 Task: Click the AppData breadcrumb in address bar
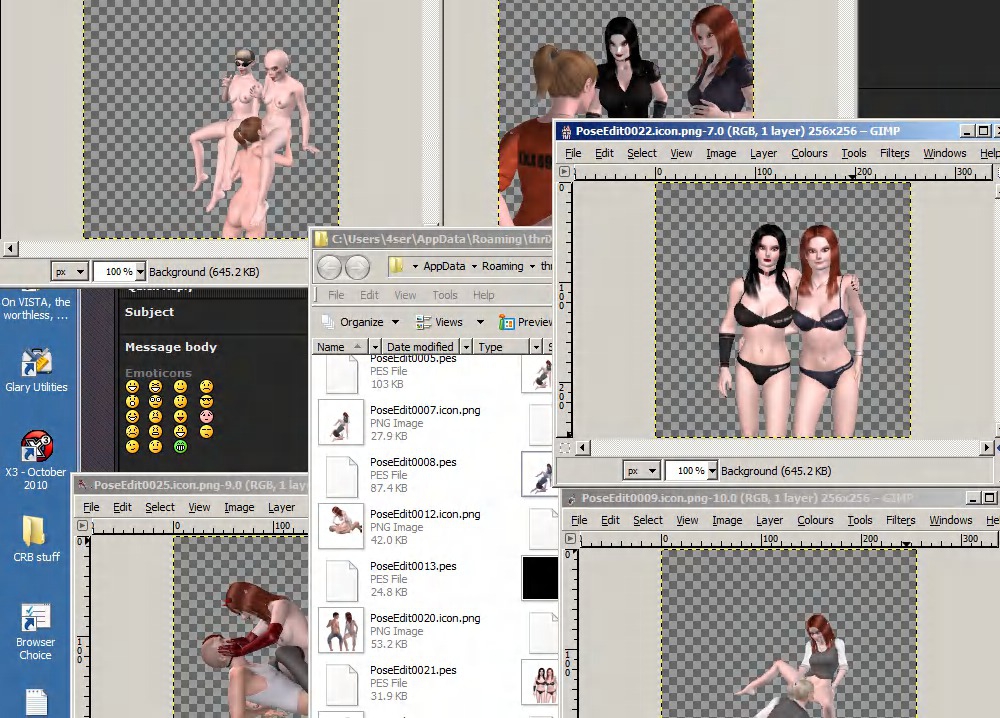point(444,266)
